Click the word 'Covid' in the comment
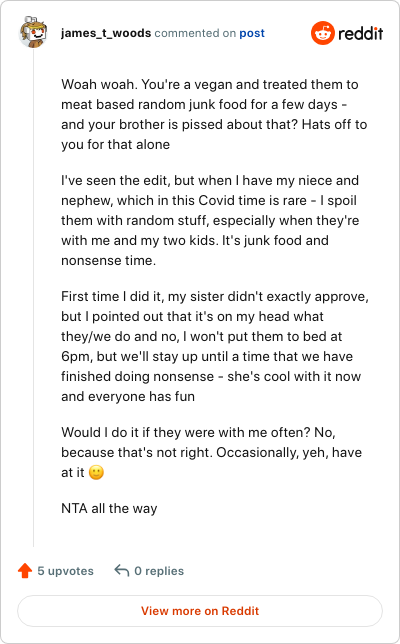This screenshot has width=400, height=644. 223,200
